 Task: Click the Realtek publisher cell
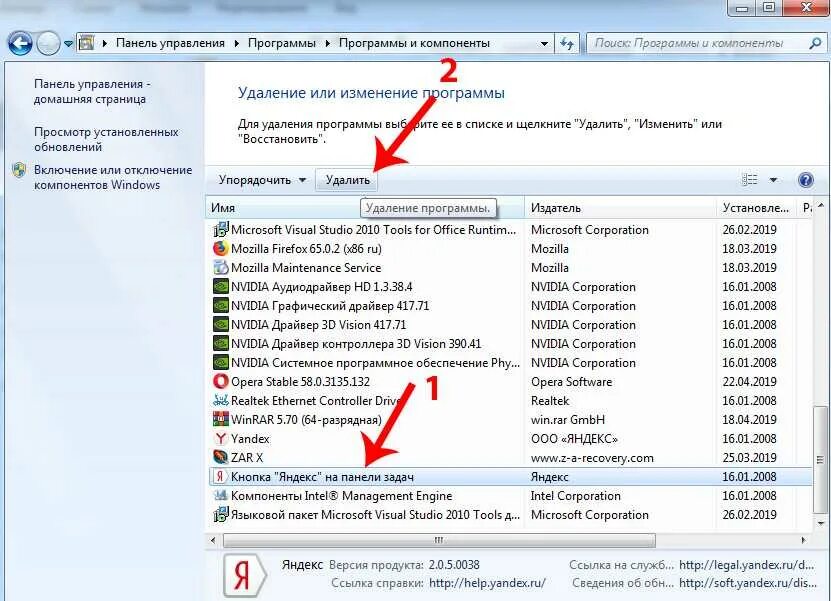(x=550, y=401)
